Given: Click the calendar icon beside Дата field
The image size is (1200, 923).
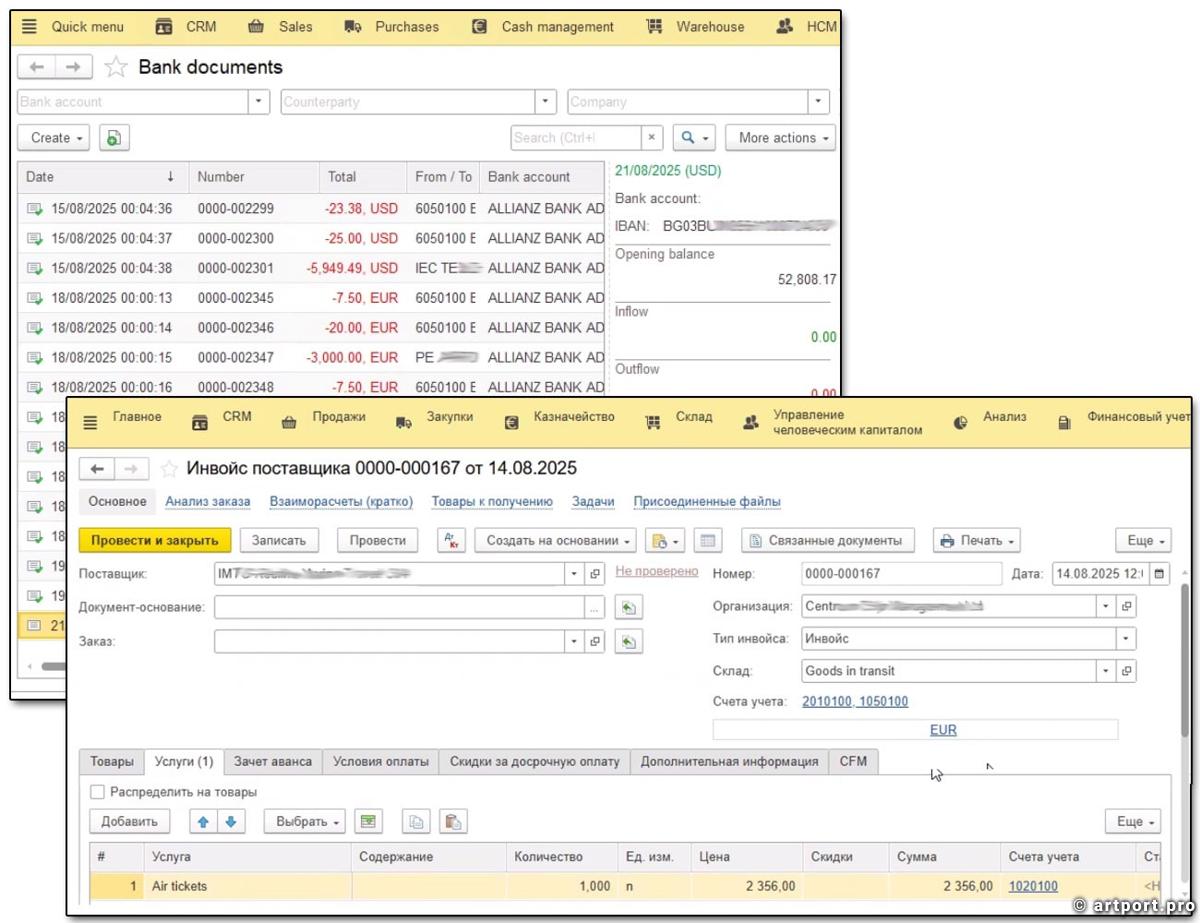Looking at the screenshot, I should 1159,574.
